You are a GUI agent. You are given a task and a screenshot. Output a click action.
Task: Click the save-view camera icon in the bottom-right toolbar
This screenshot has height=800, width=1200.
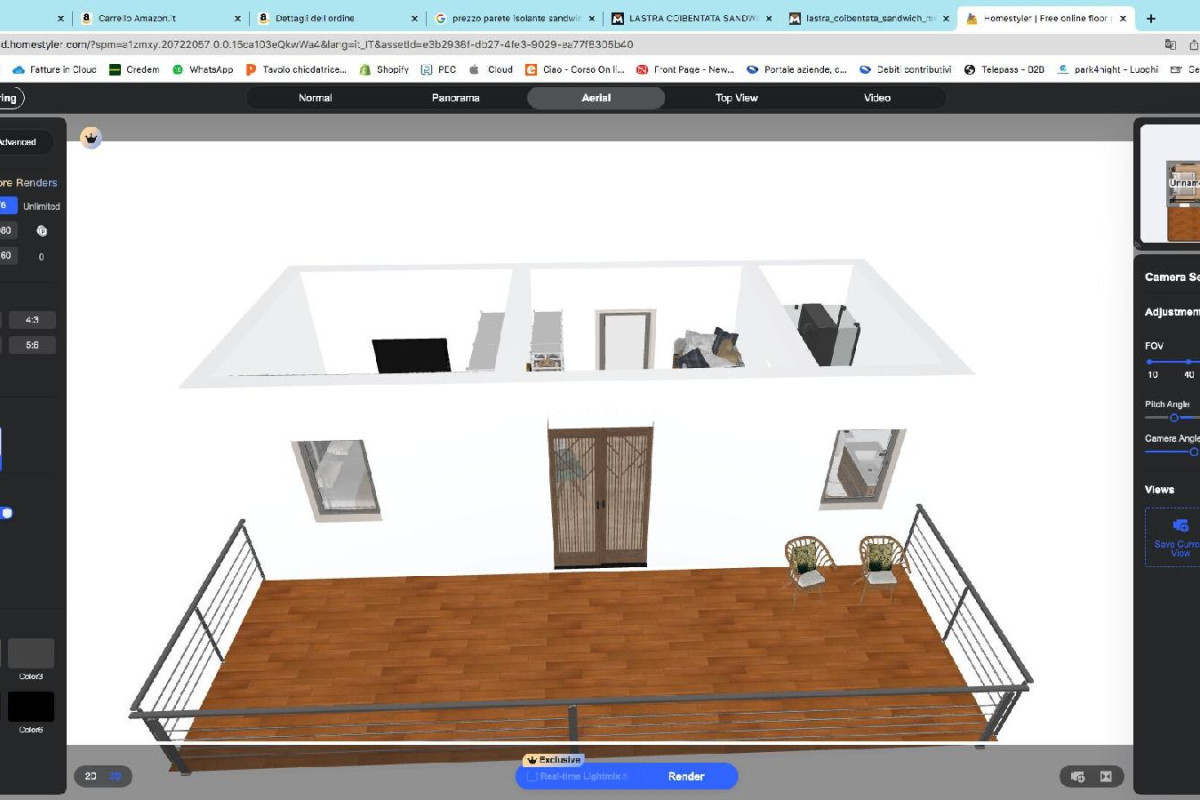pos(1077,776)
